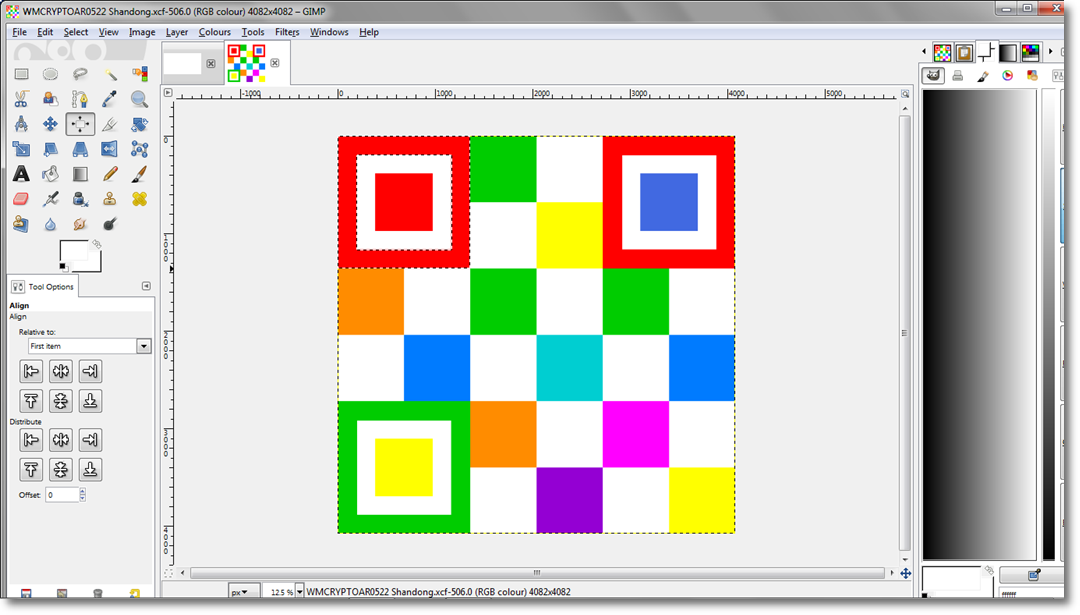1080x615 pixels.
Task: Open the Windows menu
Action: point(329,32)
